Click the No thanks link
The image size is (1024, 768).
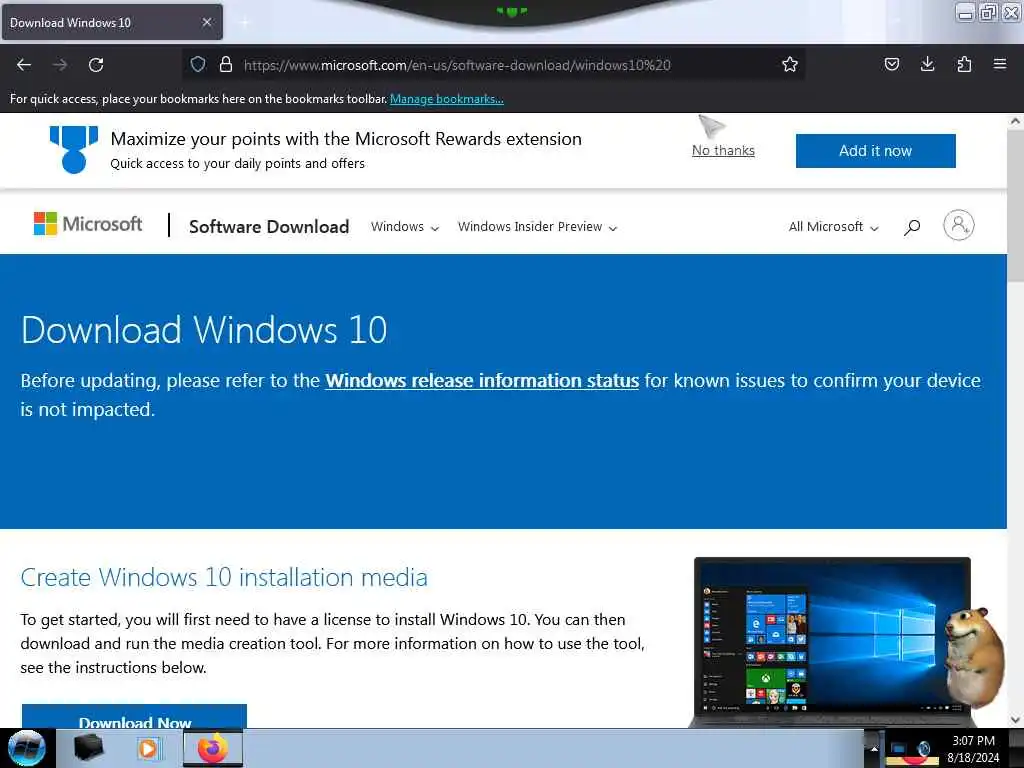(723, 150)
